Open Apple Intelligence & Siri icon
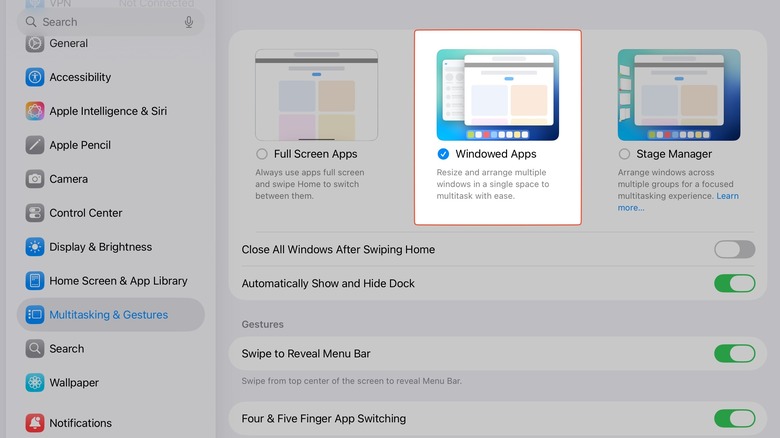Viewport: 780px width, 438px height. click(x=35, y=111)
